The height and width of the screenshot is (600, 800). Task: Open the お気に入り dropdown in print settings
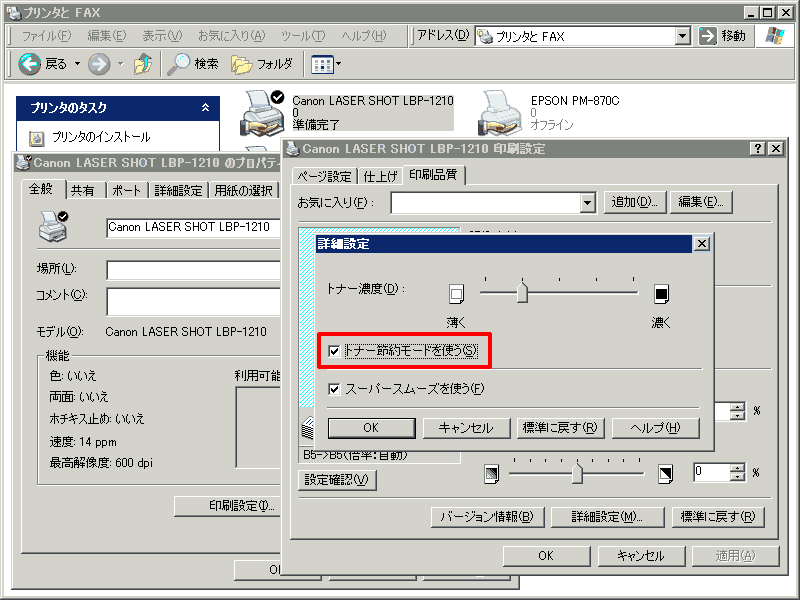(x=588, y=203)
